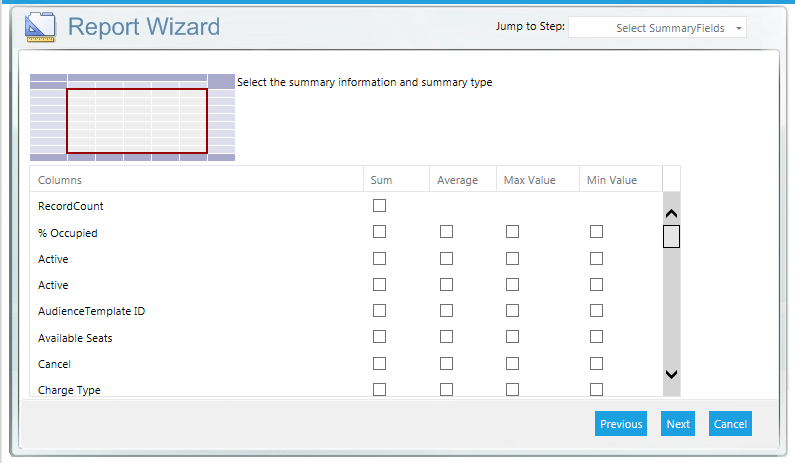This screenshot has height=463, width=795.
Task: Toggle Sum checkbox for Cancel row
Action: (379, 363)
